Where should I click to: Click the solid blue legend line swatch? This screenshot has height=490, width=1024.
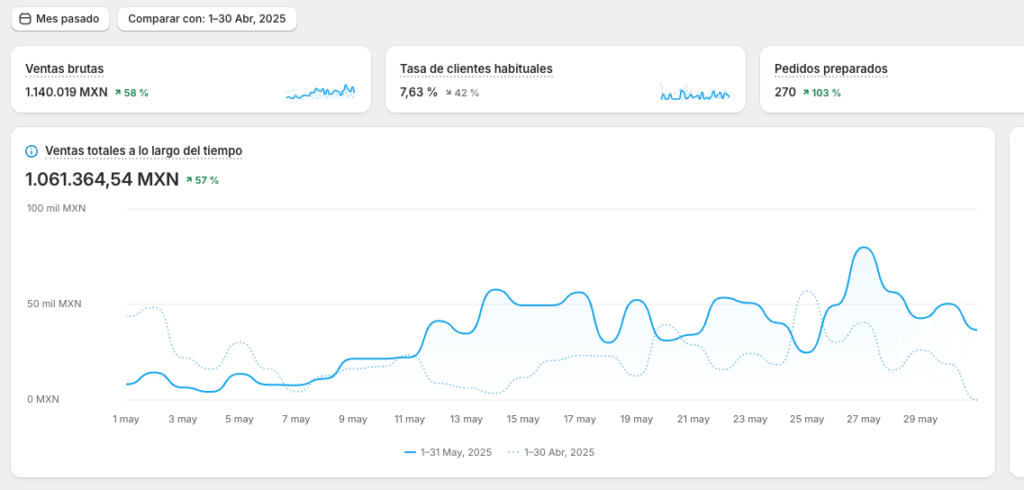(x=410, y=452)
